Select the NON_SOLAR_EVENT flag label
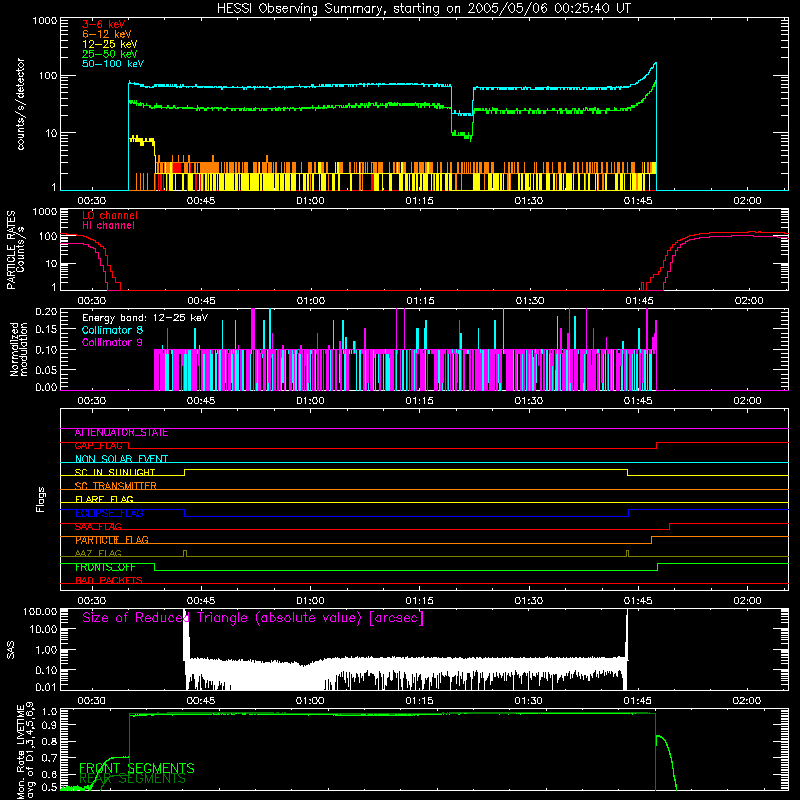This screenshot has width=800, height=800. coord(121,459)
